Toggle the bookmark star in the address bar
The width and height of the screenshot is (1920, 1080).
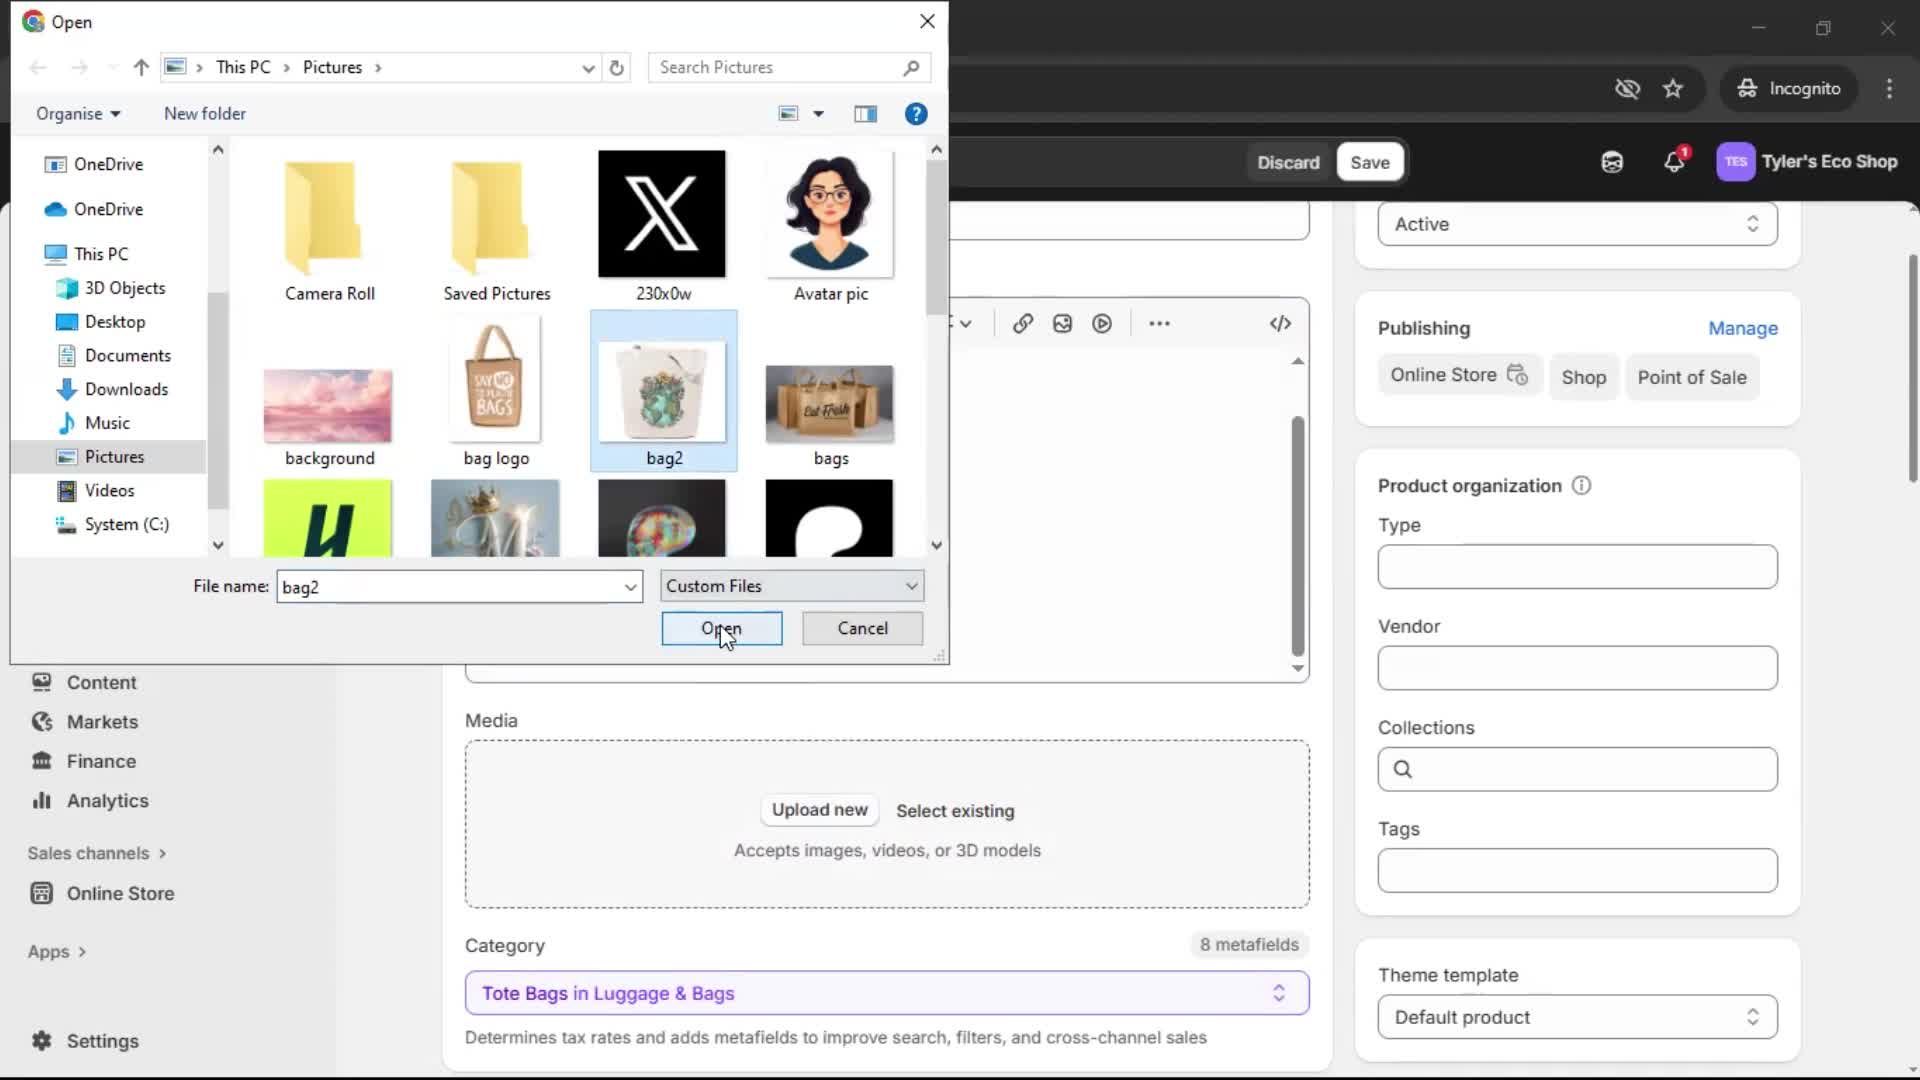(1673, 88)
